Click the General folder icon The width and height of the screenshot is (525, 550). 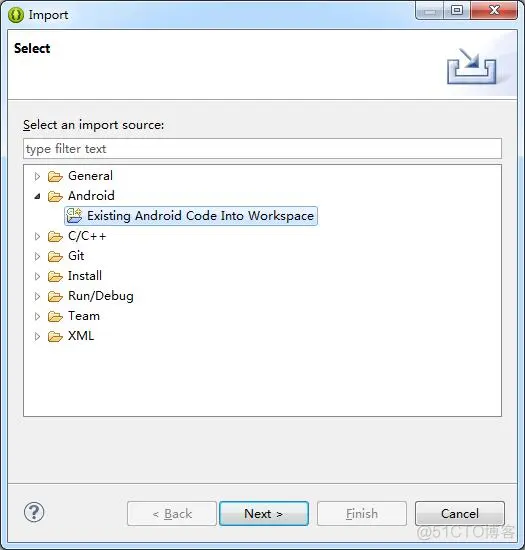tap(55, 176)
